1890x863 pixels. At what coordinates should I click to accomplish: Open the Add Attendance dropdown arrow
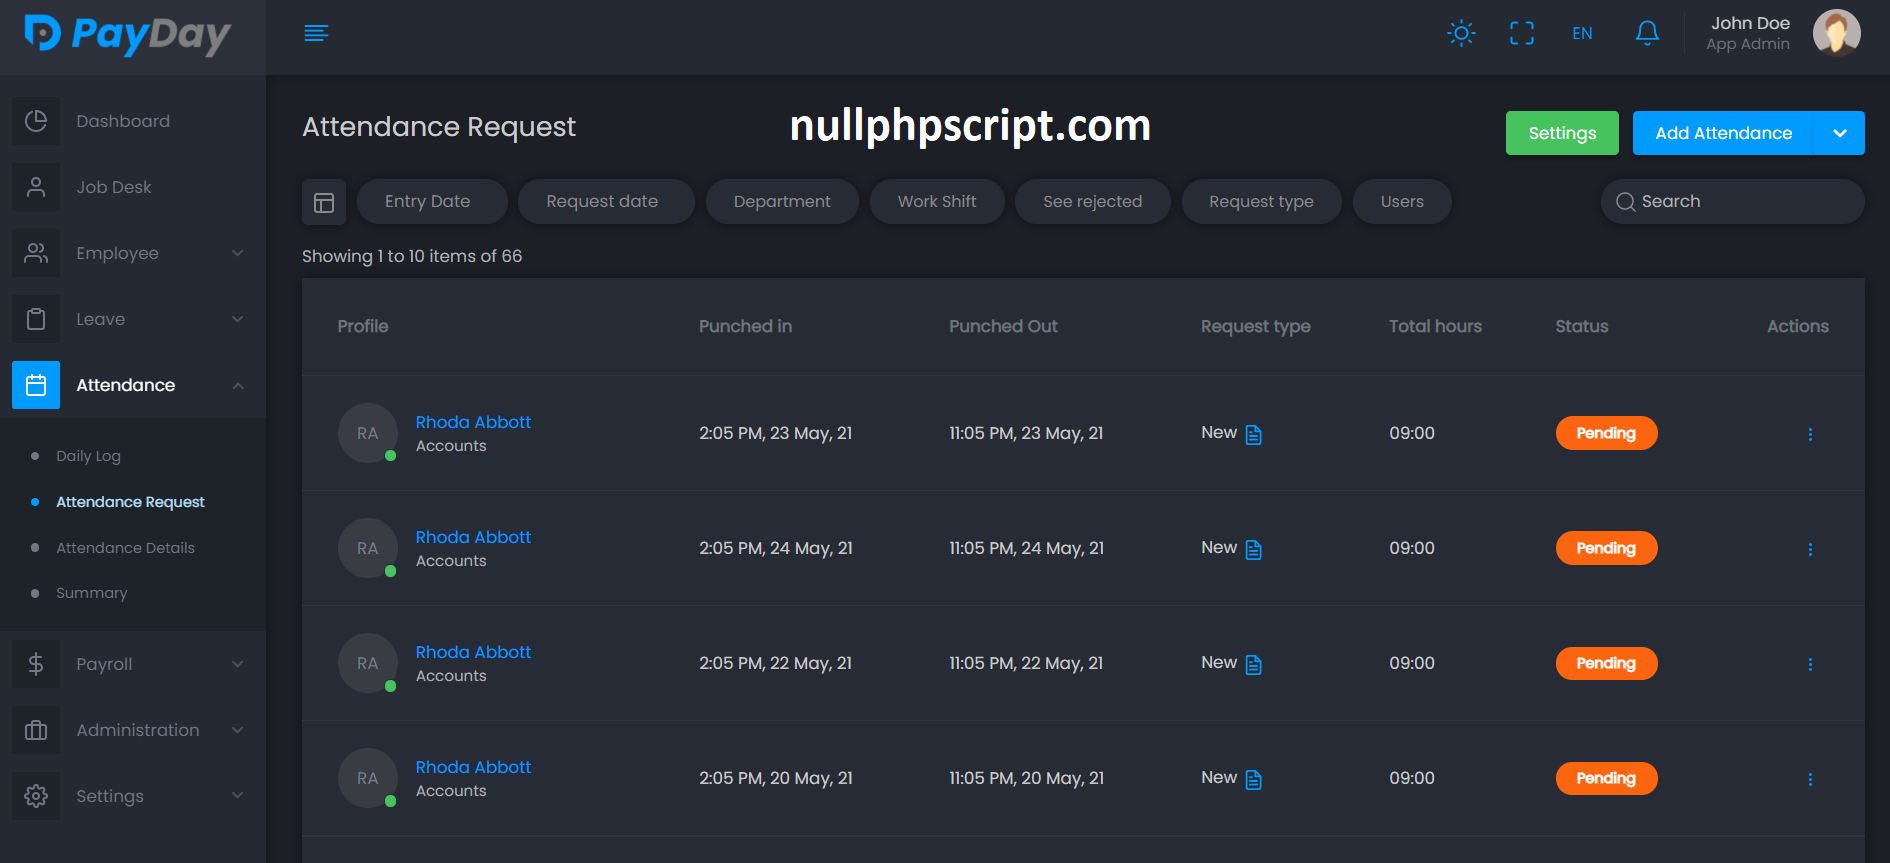tap(1839, 133)
